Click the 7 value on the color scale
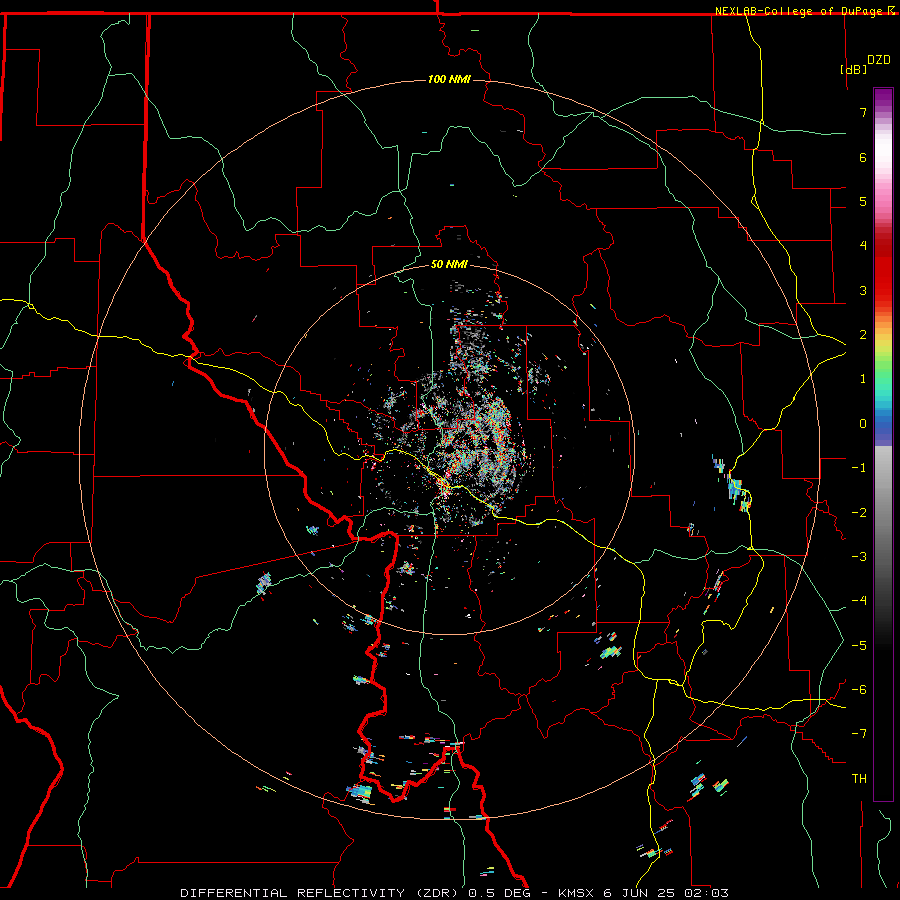The image size is (900, 900). pos(863,112)
